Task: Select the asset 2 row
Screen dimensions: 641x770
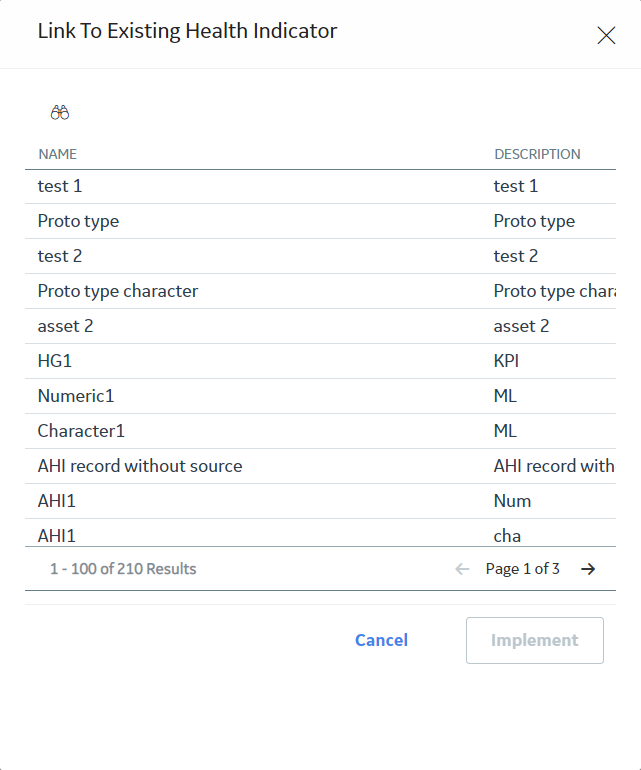Action: 320,326
